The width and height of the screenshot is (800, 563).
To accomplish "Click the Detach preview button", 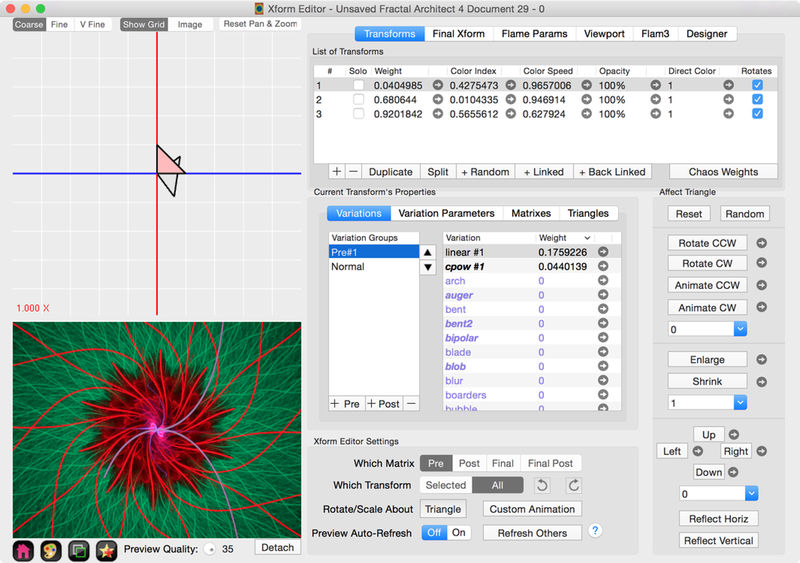I will 278,548.
